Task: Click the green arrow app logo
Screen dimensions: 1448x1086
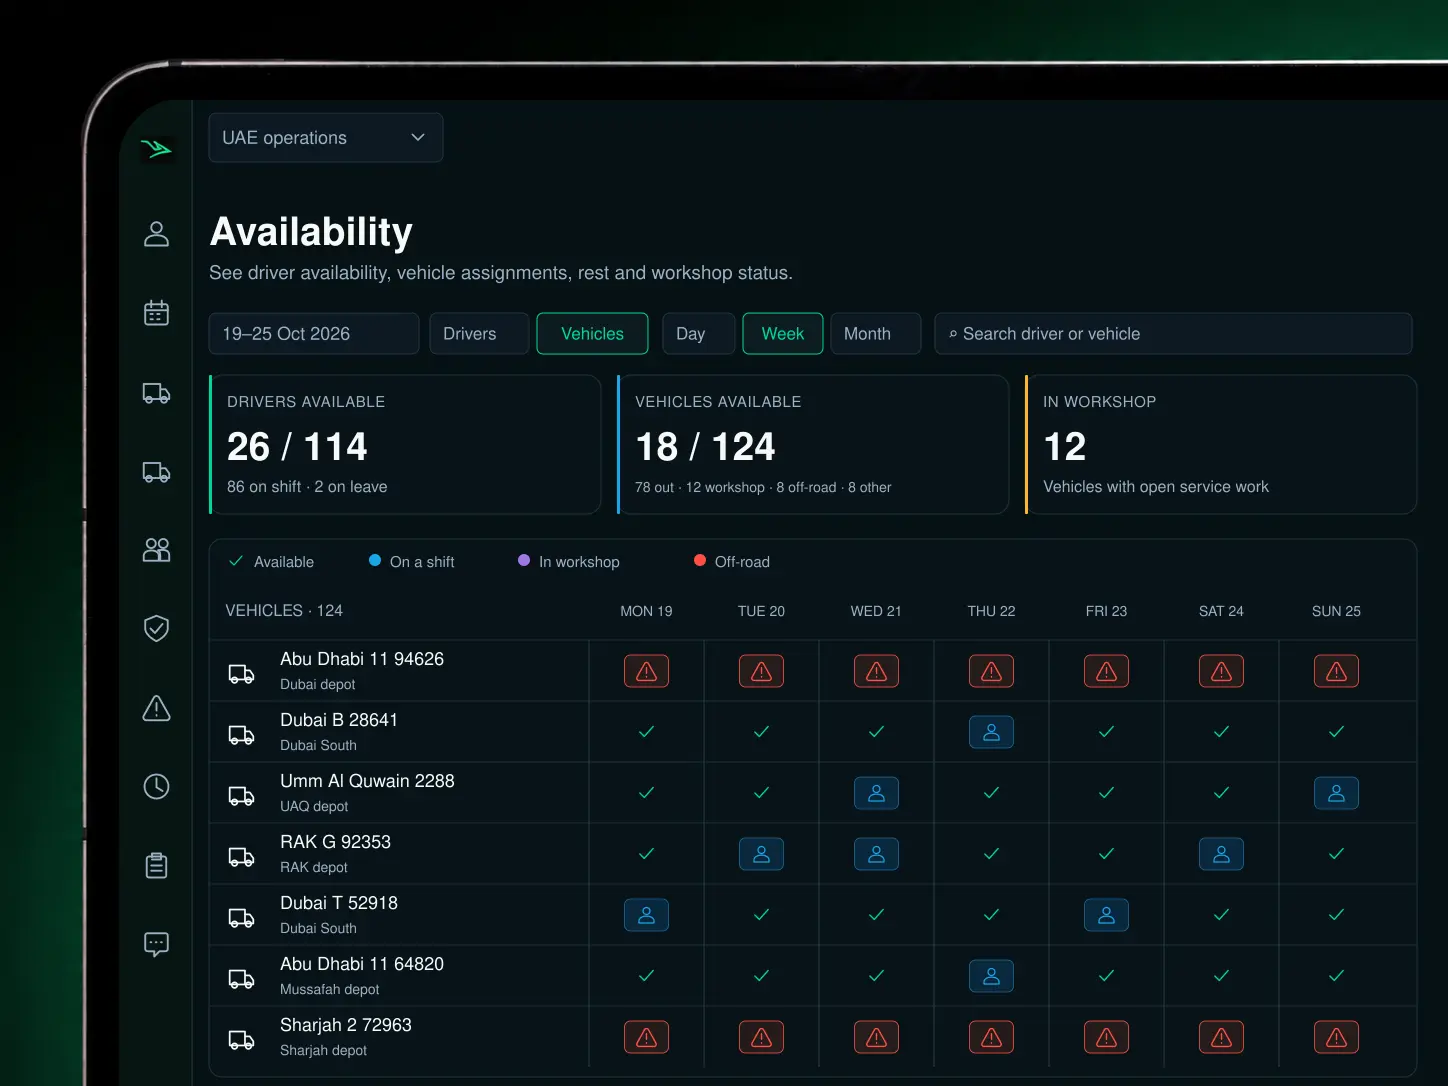Action: pos(156,149)
